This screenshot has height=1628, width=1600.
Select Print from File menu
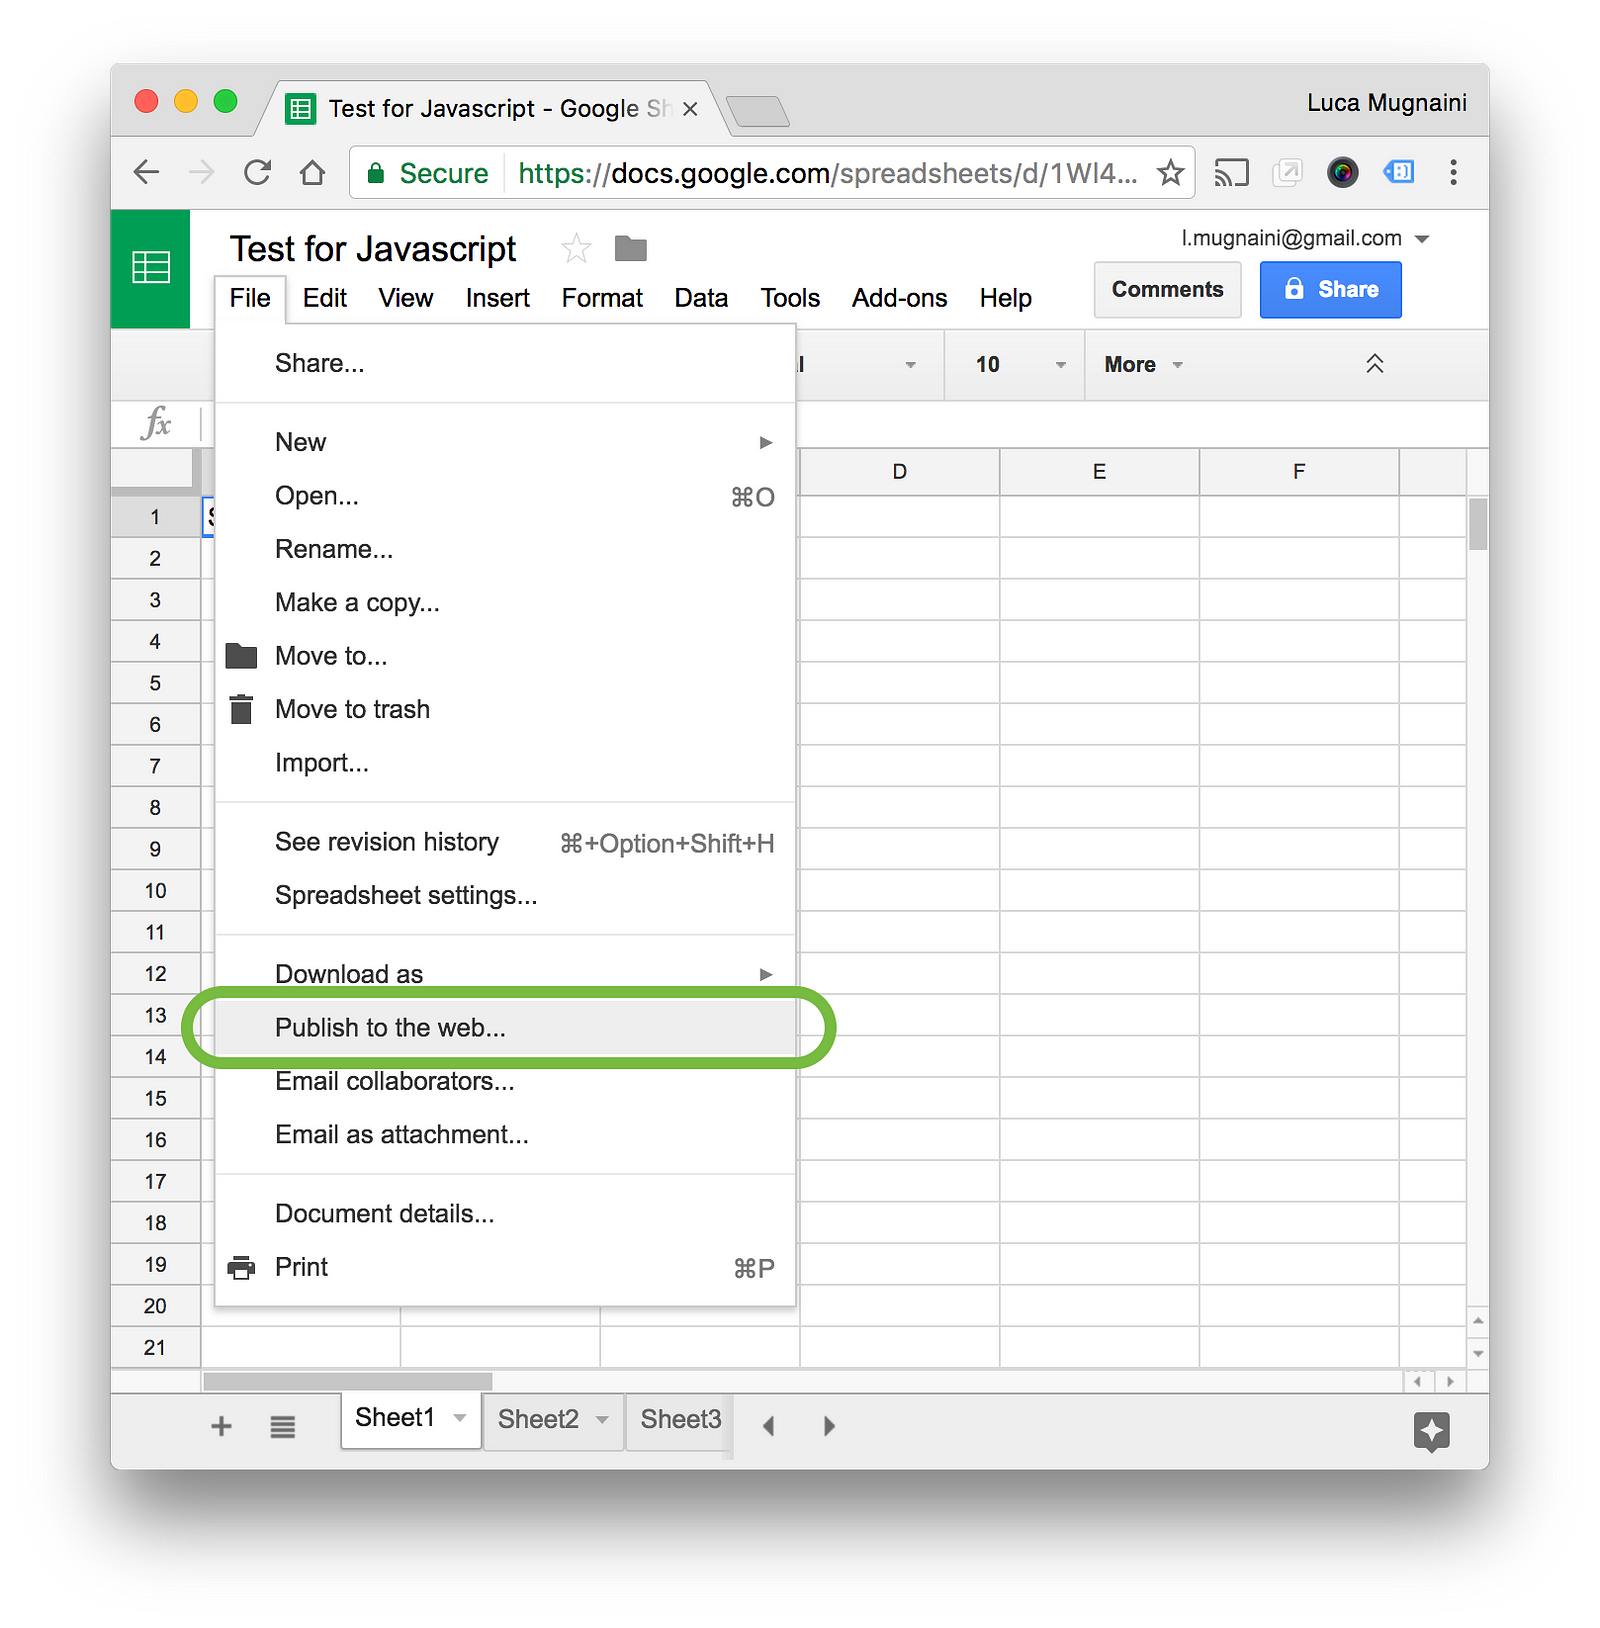[x=505, y=1267]
